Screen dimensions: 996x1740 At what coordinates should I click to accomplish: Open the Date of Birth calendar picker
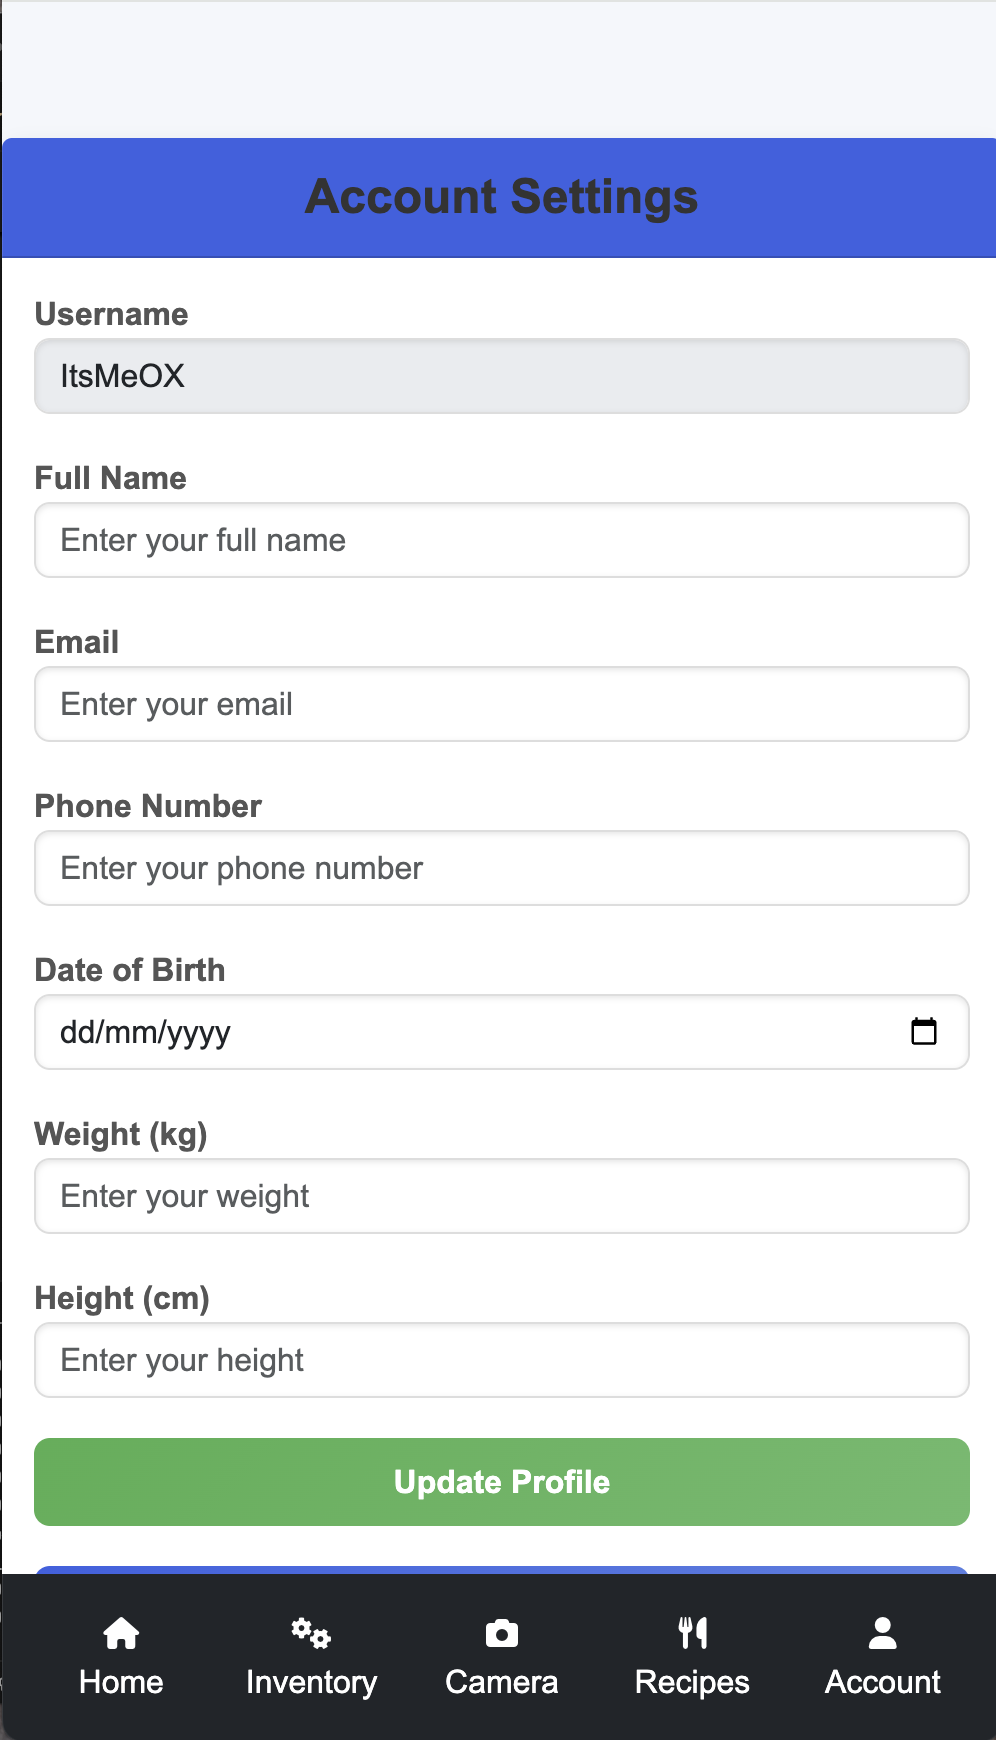(x=923, y=1031)
